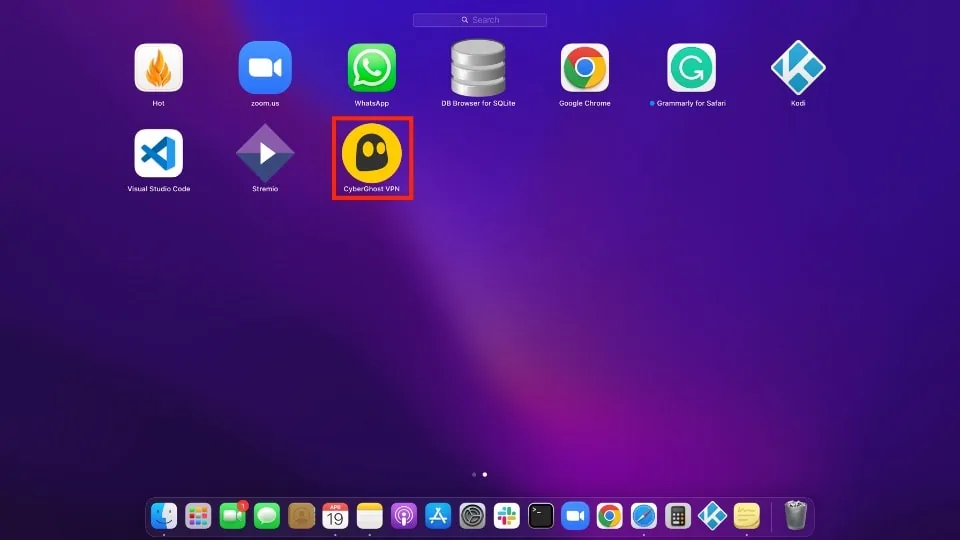Open Podcasts from the Dock

pyautogui.click(x=404, y=516)
